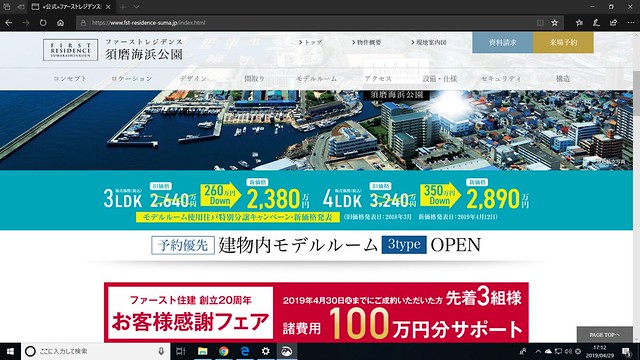Open the 現地案内図 header link

coord(429,42)
